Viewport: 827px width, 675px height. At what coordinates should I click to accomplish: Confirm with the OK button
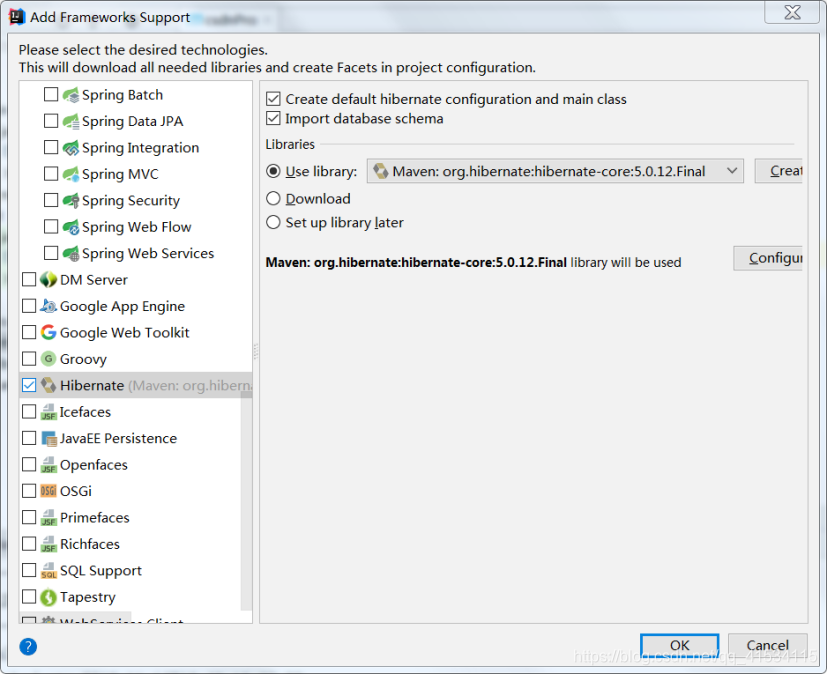(679, 645)
